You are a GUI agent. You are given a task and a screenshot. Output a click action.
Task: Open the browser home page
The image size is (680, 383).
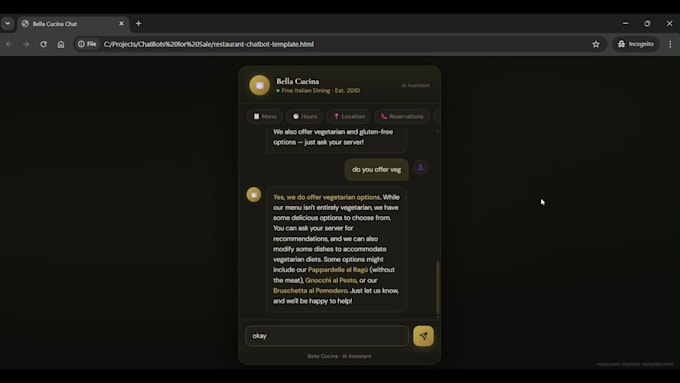click(x=61, y=44)
